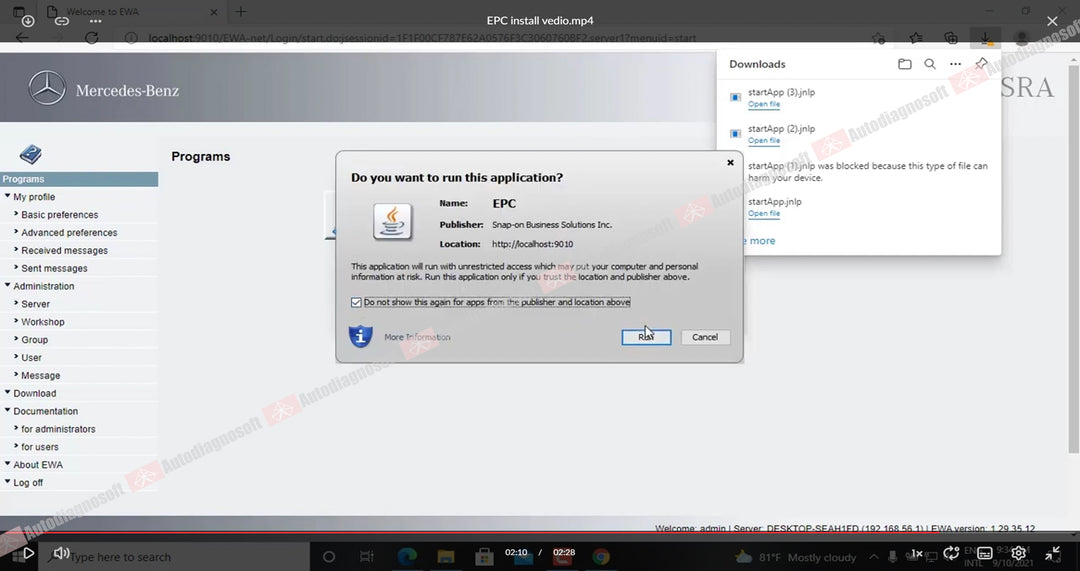
Task: Seek on the red video progress bar
Action: tap(540, 532)
